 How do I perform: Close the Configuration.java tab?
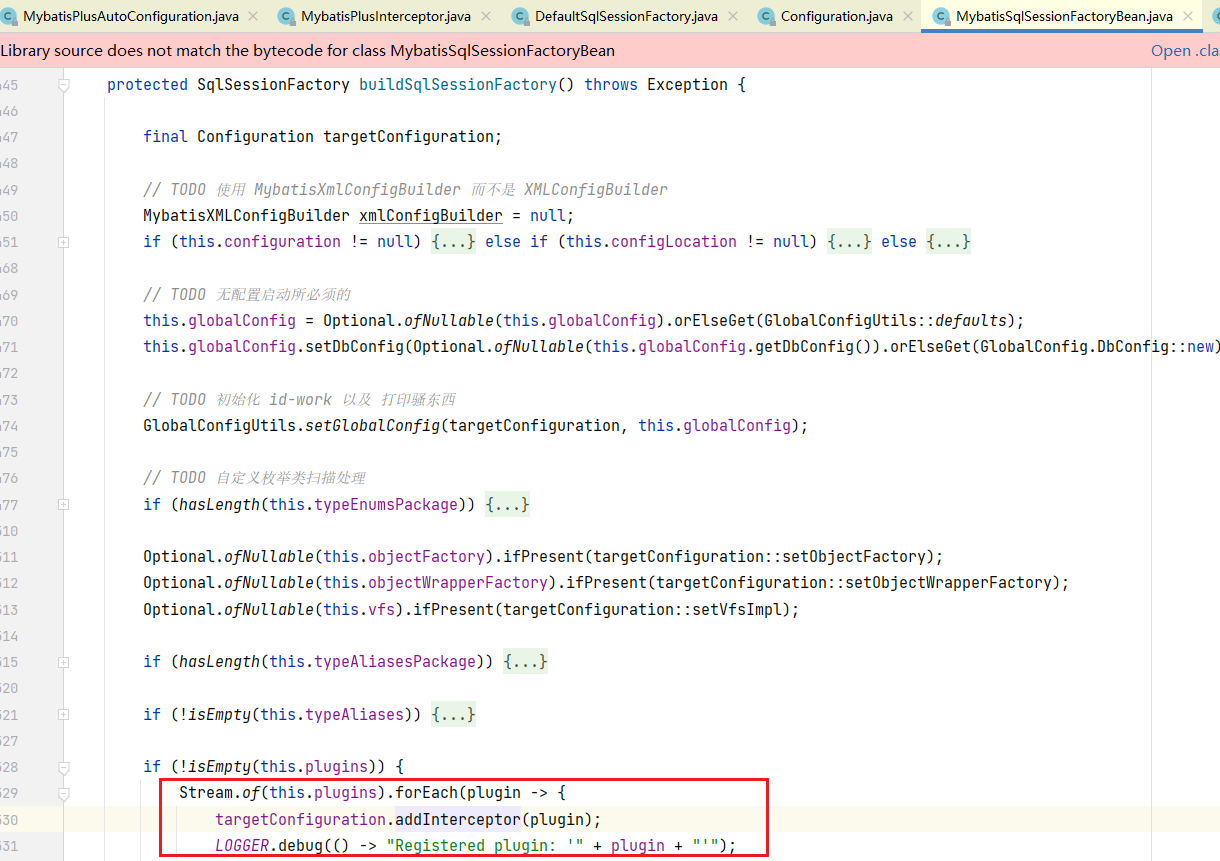[908, 16]
